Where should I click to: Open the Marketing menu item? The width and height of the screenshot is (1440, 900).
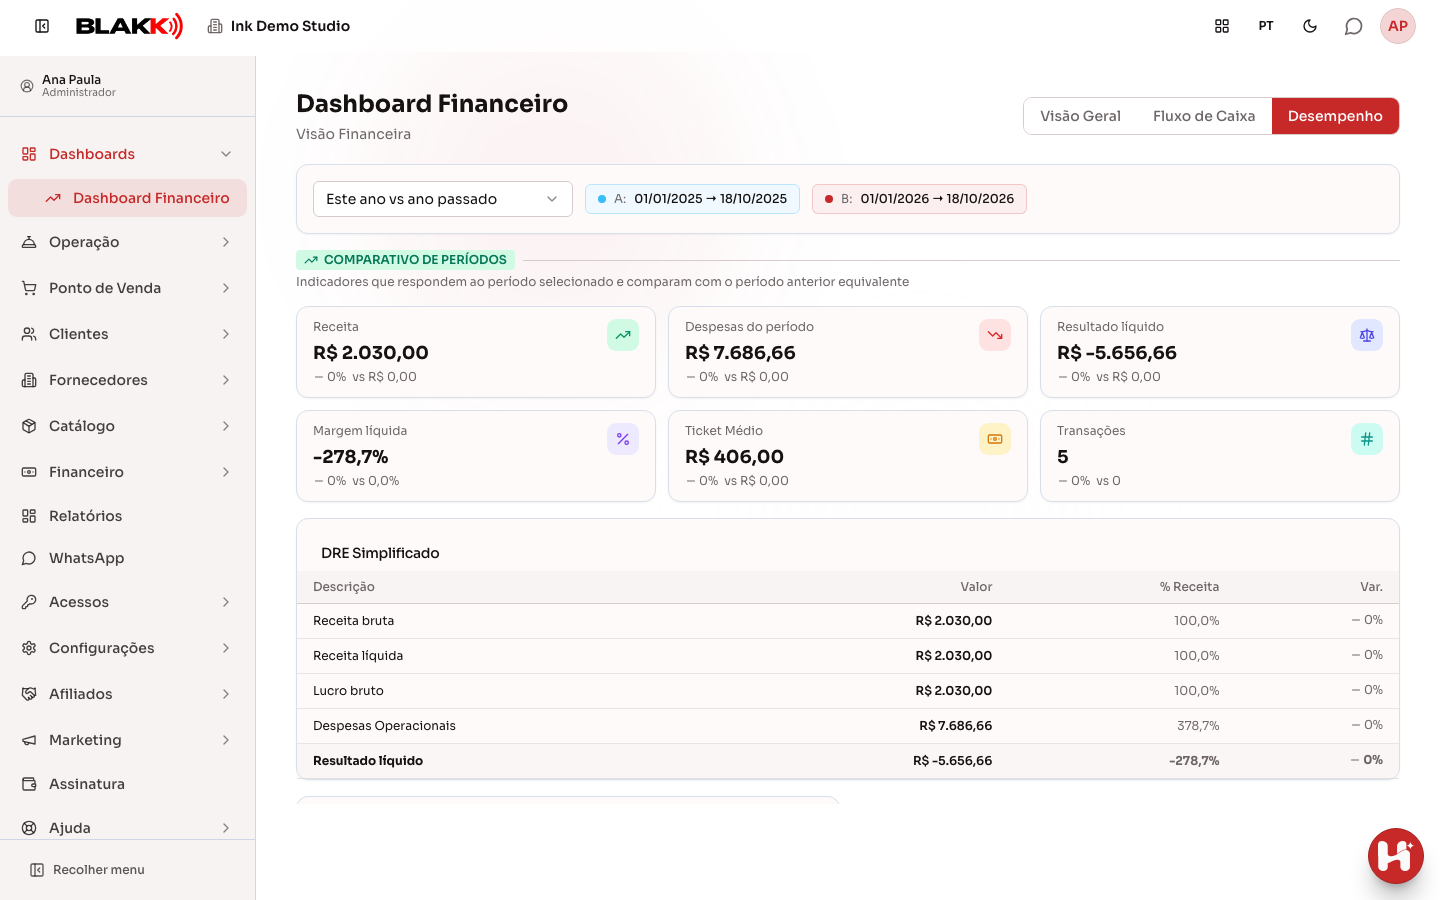127,740
